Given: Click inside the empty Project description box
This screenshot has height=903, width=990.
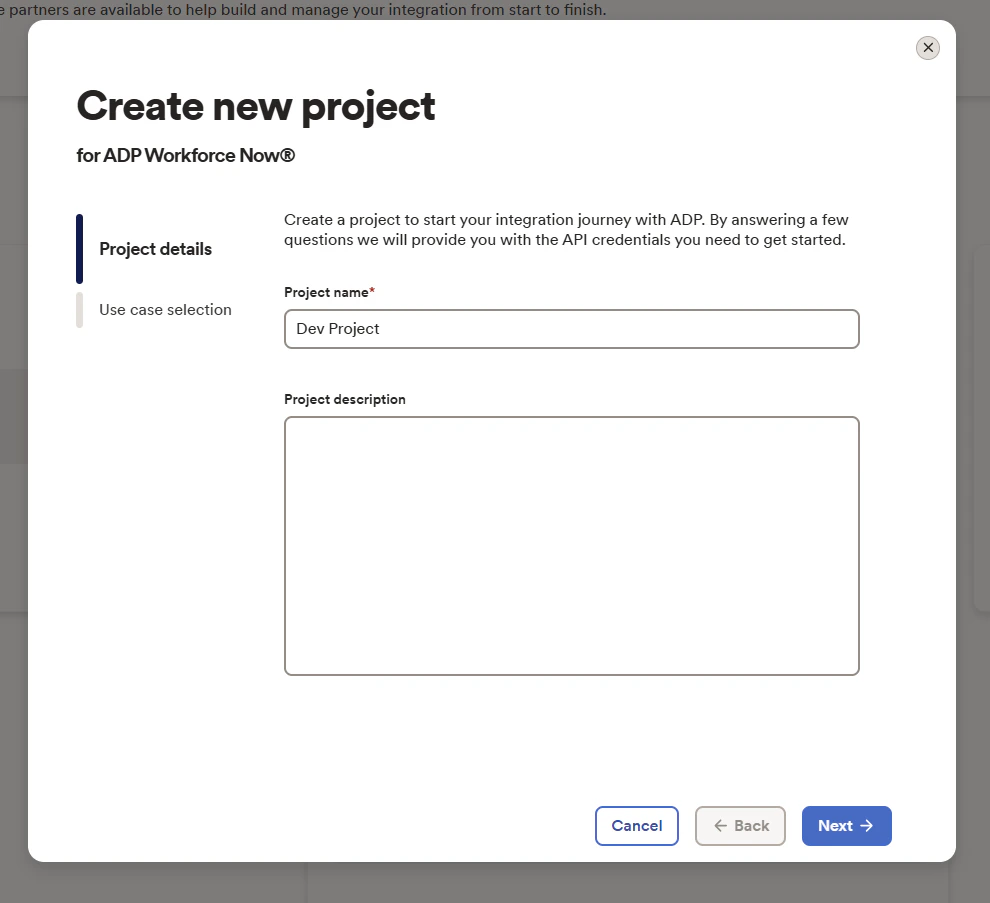Looking at the screenshot, I should [571, 545].
